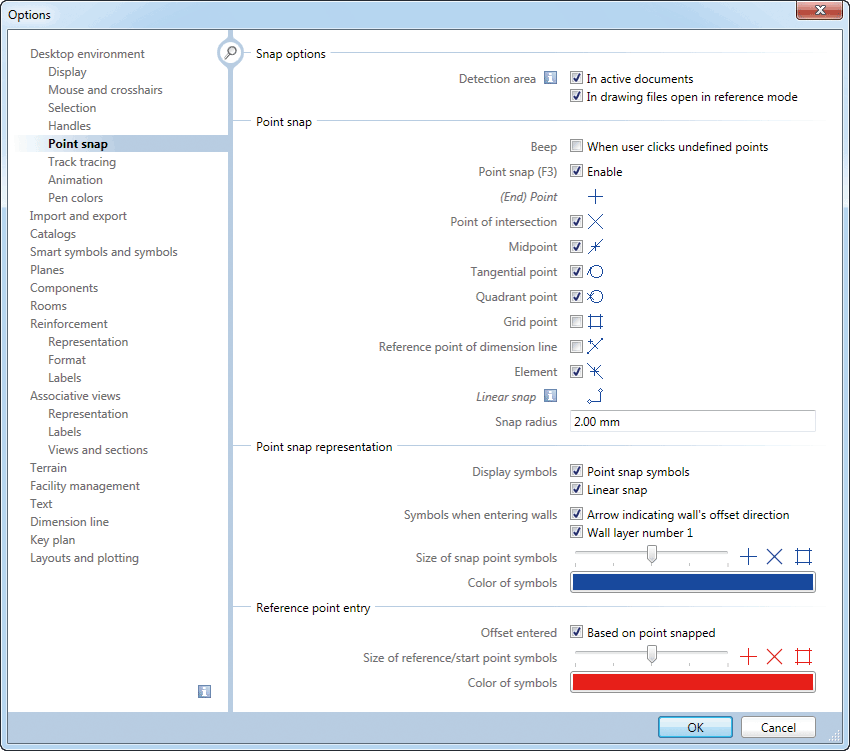Screen dimensions: 850x751
Task: Select Smart symbols and symbols
Action: point(104,252)
